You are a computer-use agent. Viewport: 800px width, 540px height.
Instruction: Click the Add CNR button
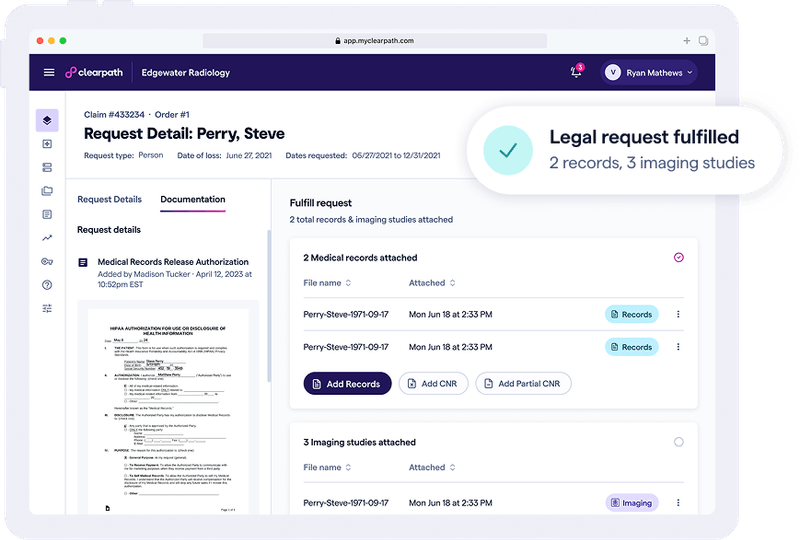click(433, 383)
